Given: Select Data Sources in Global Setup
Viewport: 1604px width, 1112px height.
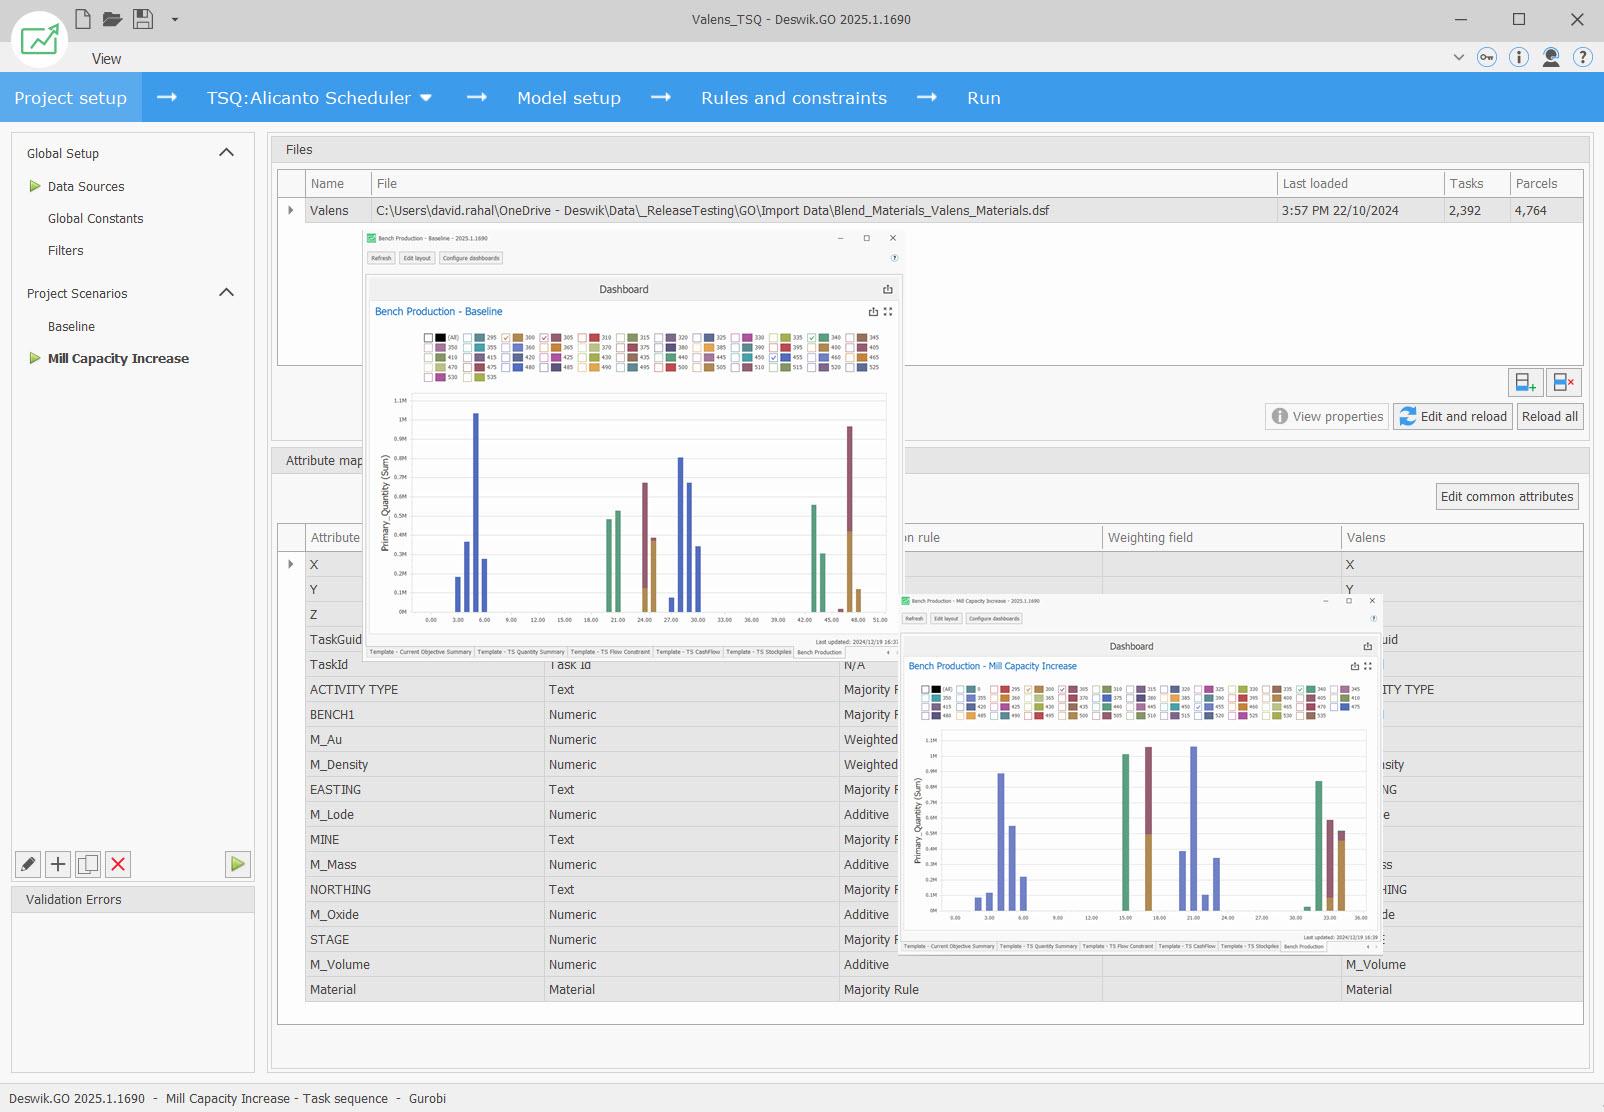Looking at the screenshot, I should pyautogui.click(x=86, y=187).
